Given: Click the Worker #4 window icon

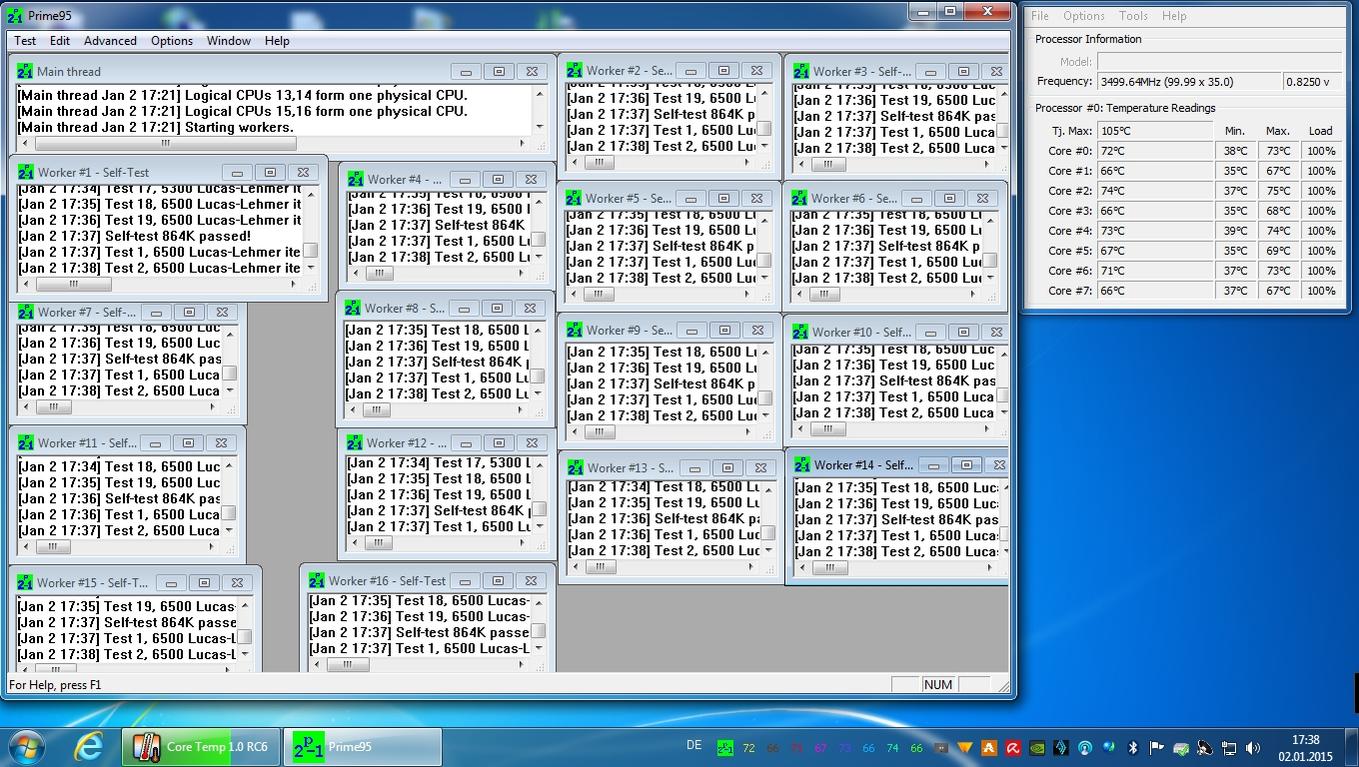Looking at the screenshot, I should coord(355,179).
